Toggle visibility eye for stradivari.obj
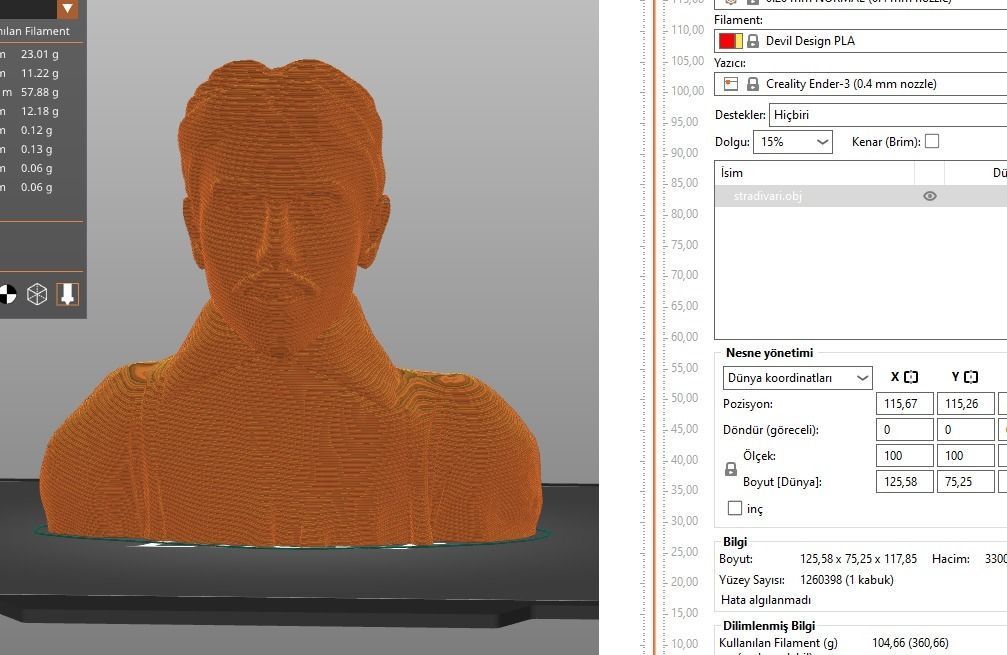The image size is (1007, 655). coord(929,196)
